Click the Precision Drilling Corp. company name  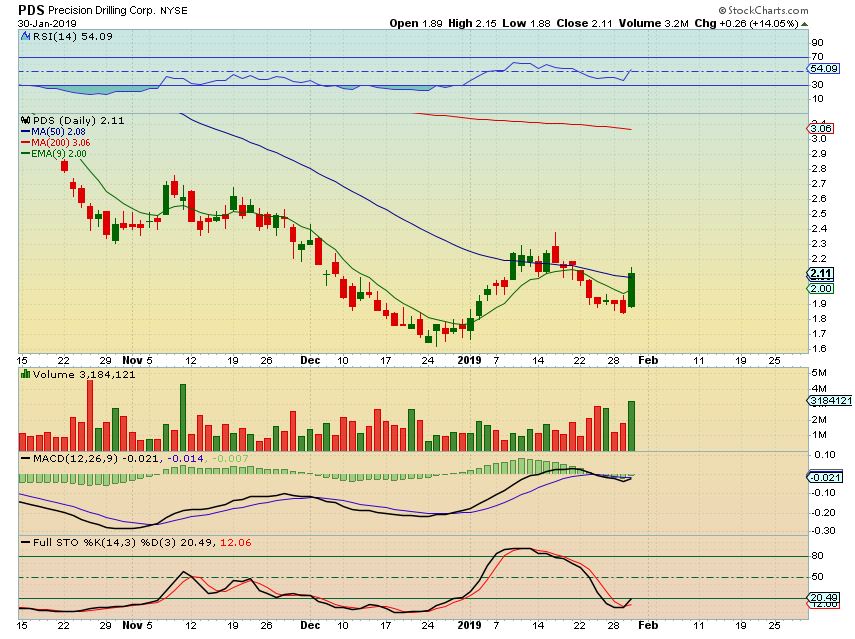tap(101, 10)
